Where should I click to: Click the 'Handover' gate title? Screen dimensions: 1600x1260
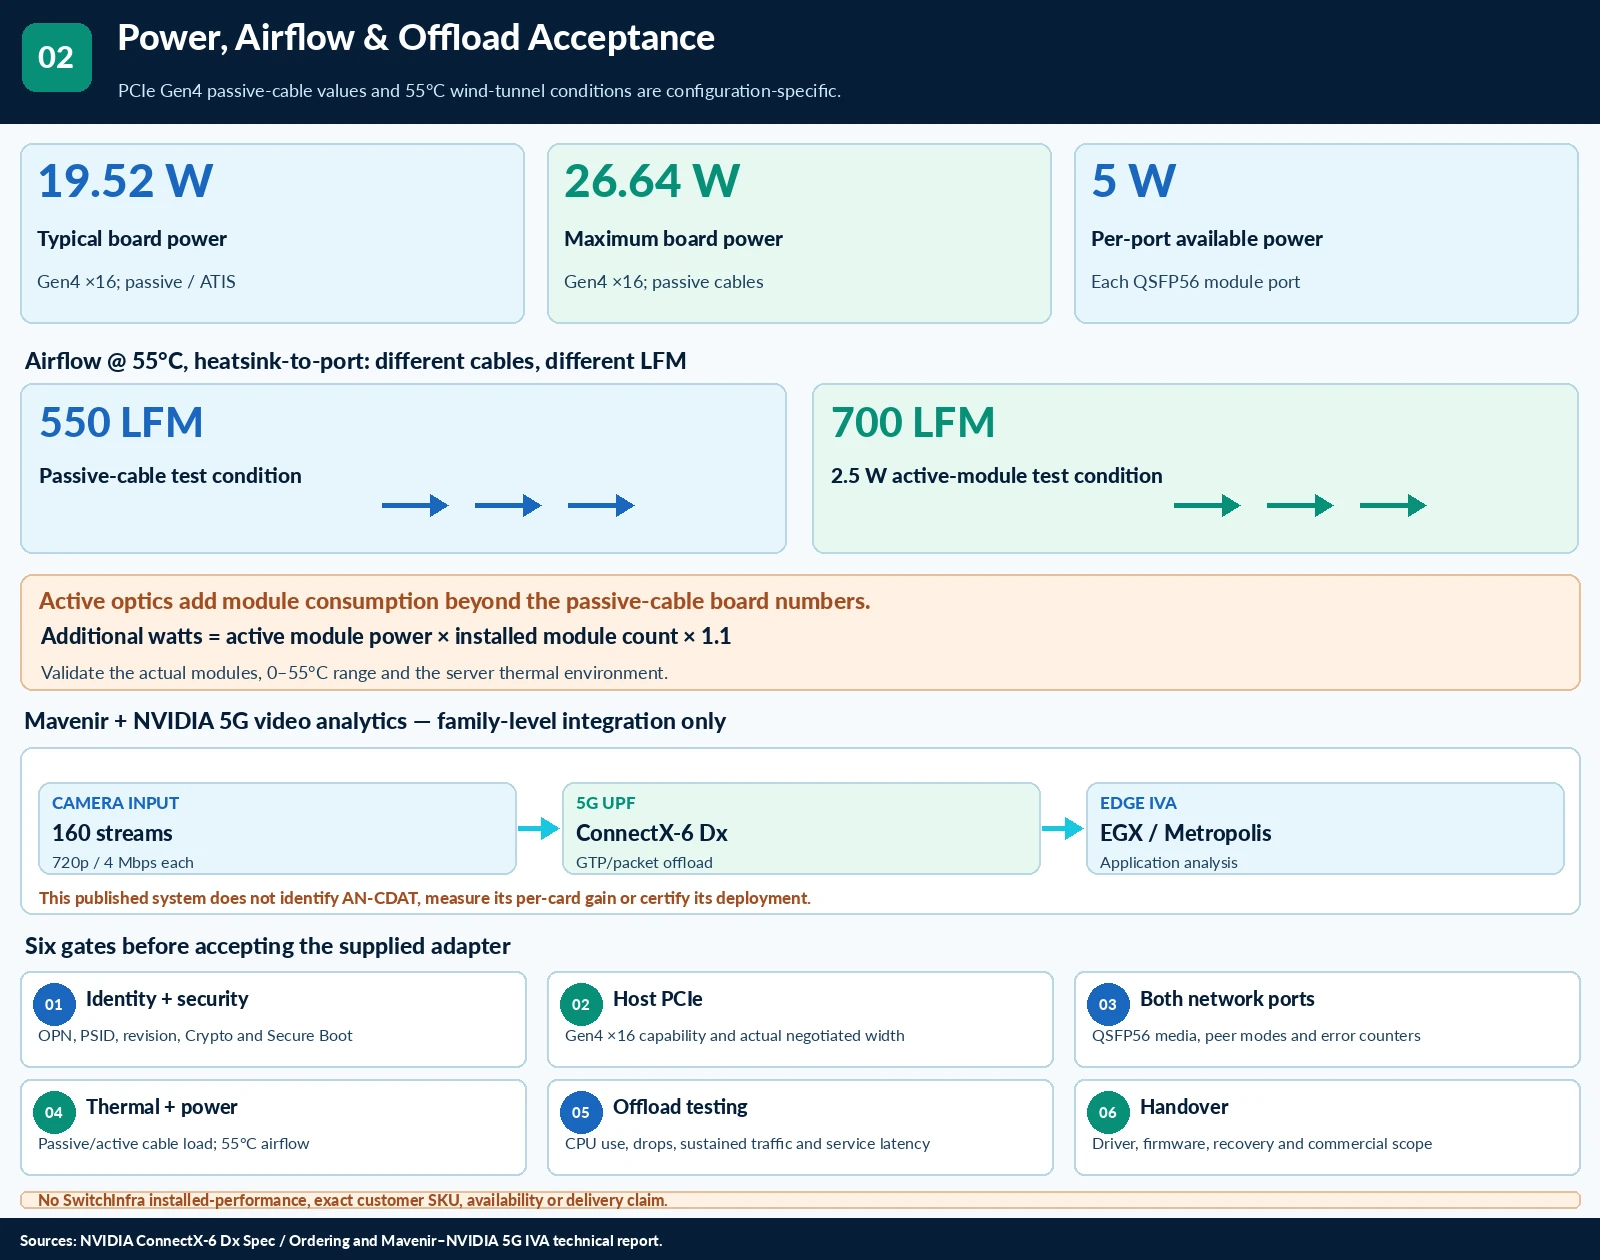(1184, 1107)
